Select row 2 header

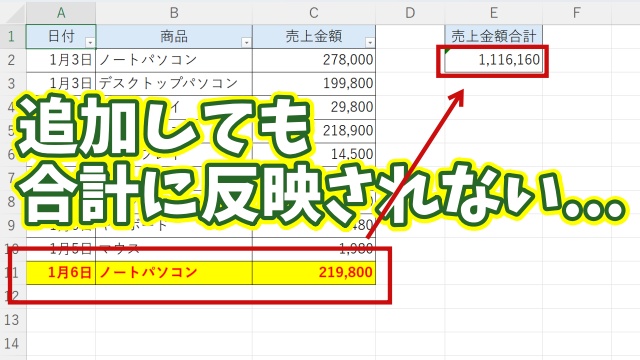(12, 60)
